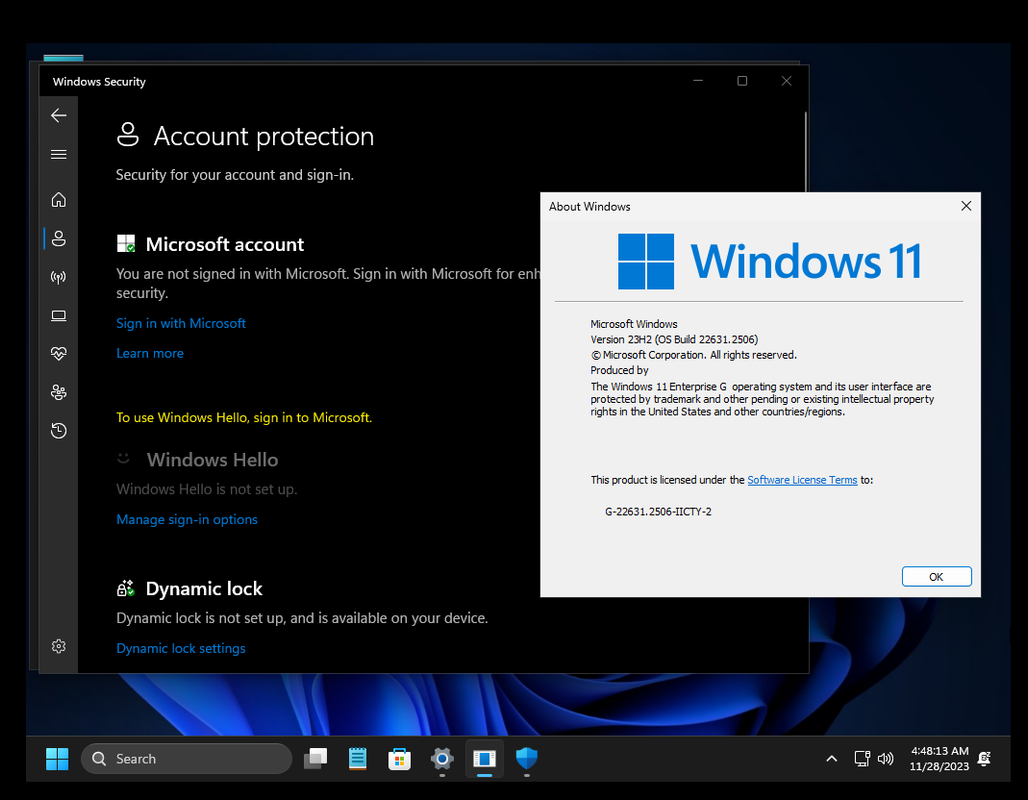The image size is (1028, 800).
Task: Click OK in About Windows dialog
Action: 936,576
